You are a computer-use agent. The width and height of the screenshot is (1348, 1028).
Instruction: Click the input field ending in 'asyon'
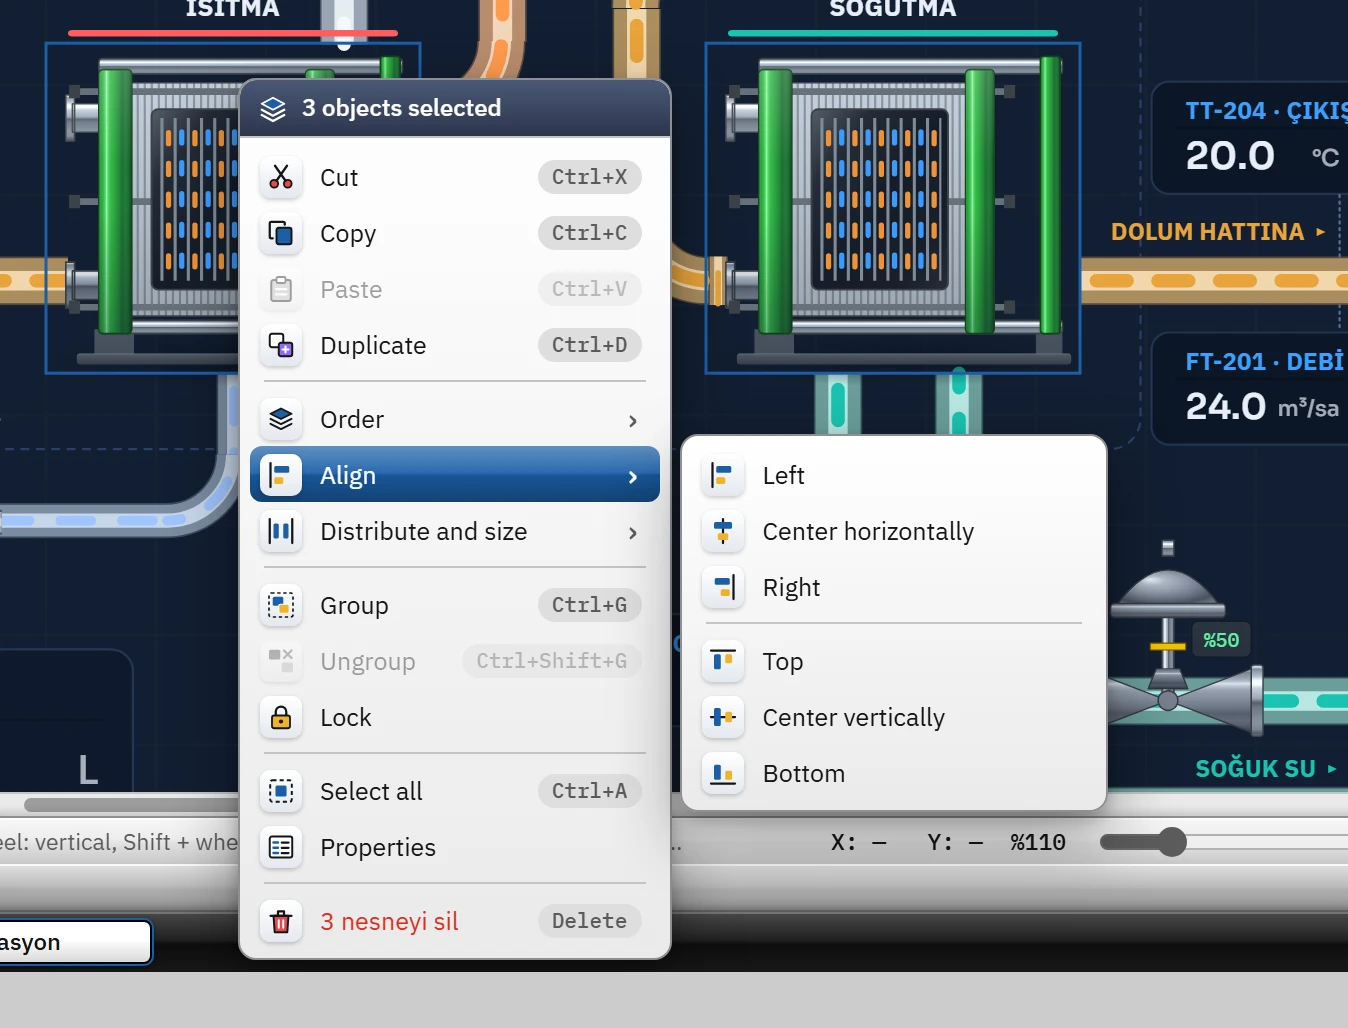75,942
